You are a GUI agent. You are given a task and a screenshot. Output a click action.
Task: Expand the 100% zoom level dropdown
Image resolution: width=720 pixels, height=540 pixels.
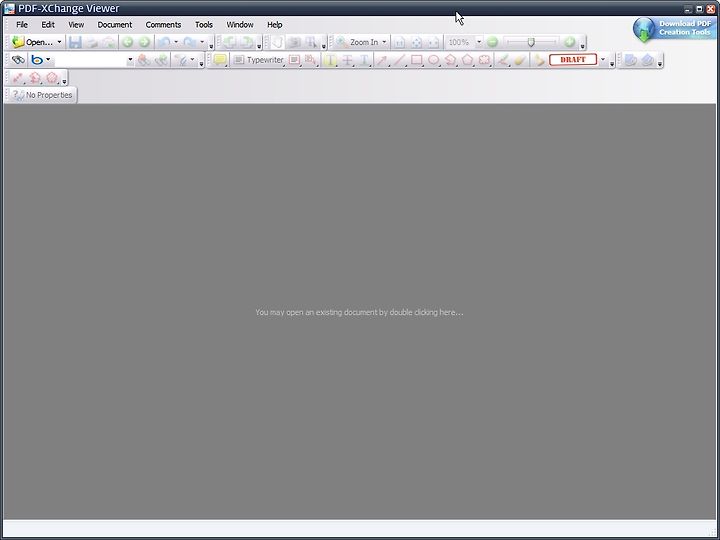tap(479, 42)
